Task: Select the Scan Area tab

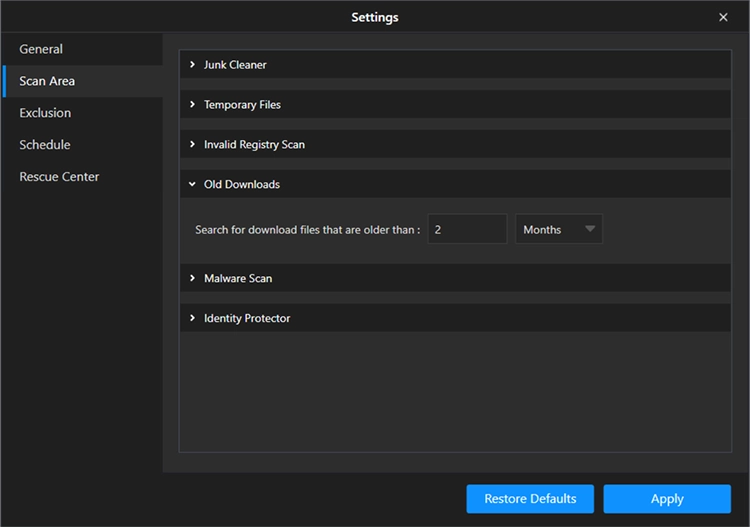Action: coord(47,81)
